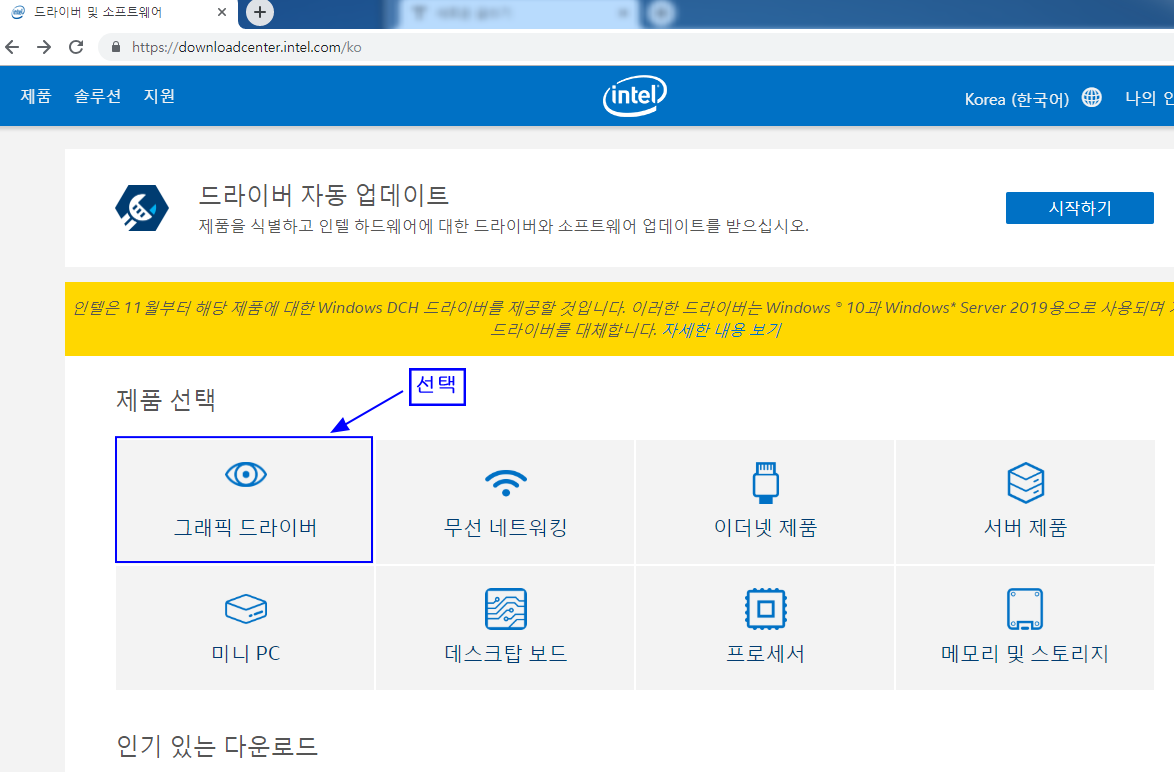Viewport: 1174px width, 772px height.
Task: Click the memory and storage drive icon
Action: (1025, 609)
